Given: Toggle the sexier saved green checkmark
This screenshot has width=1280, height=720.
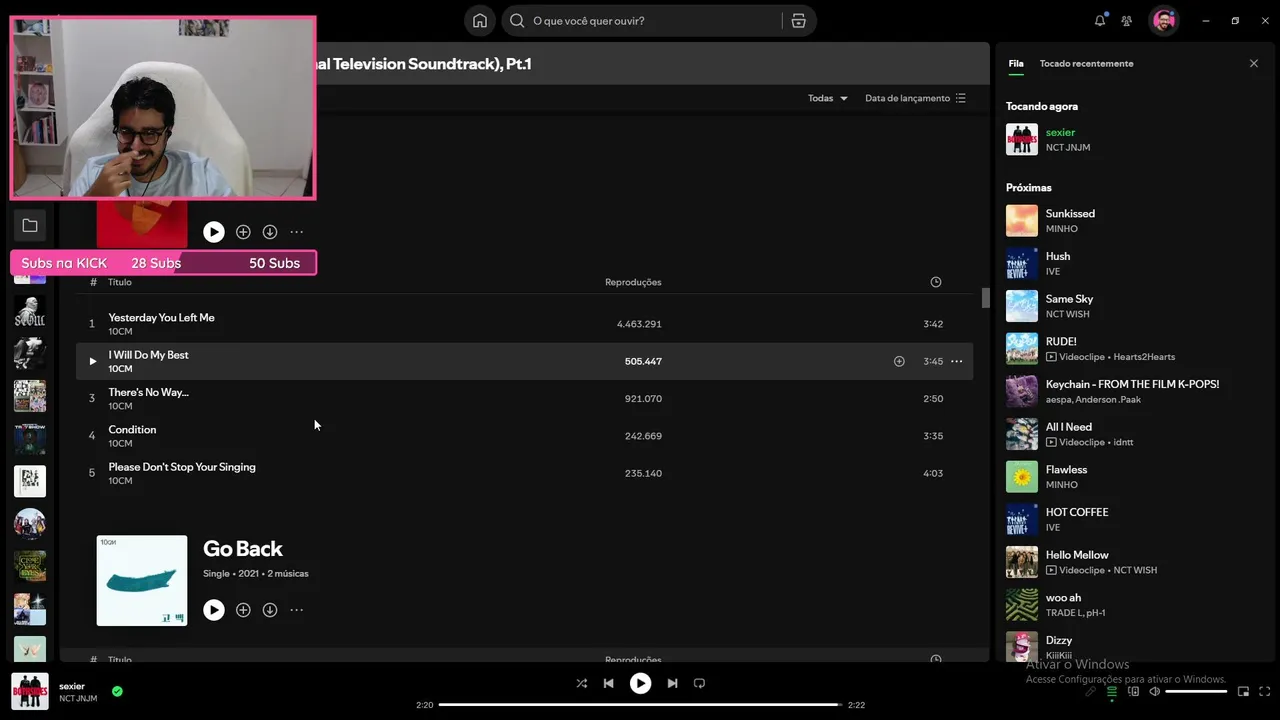Looking at the screenshot, I should [117, 691].
